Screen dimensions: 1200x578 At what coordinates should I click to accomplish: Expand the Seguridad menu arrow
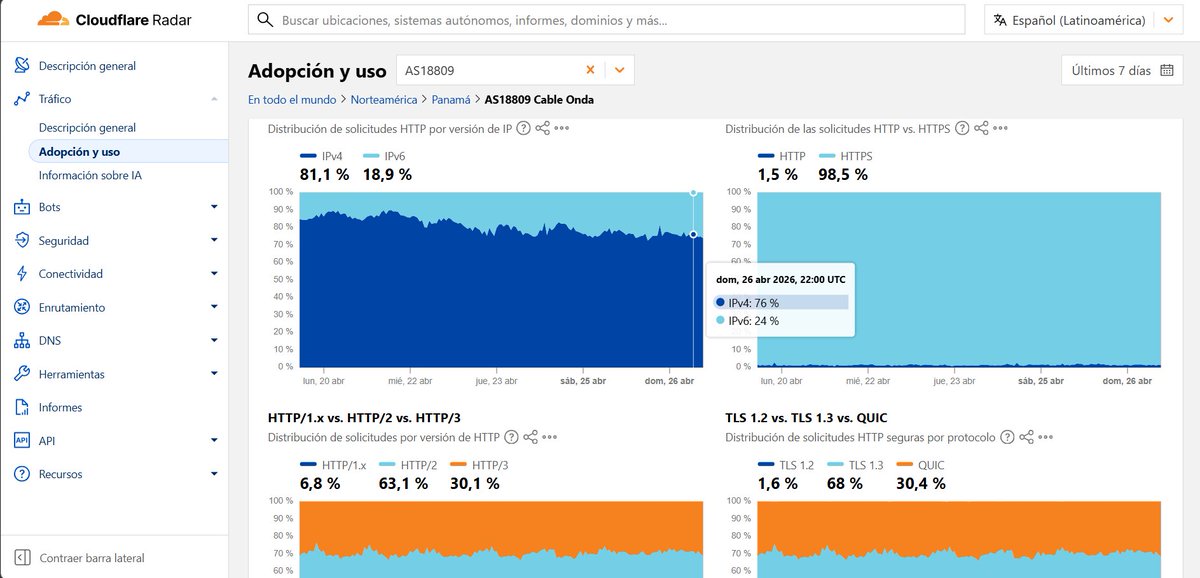[x=214, y=240]
